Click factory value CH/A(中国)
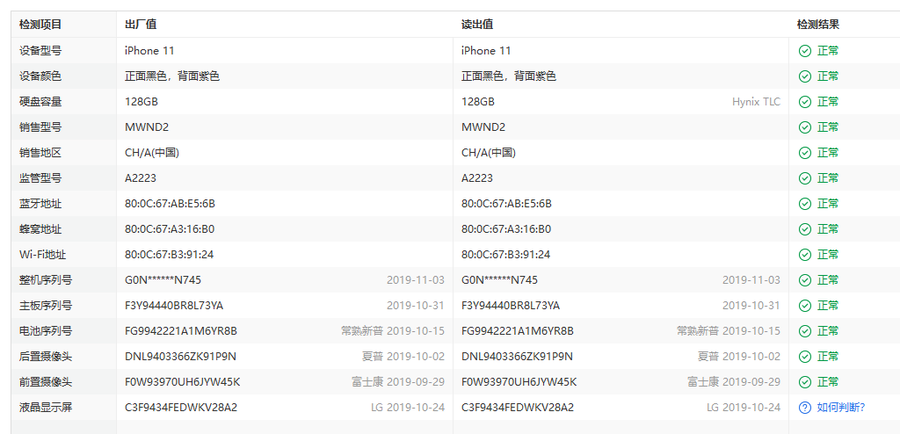 click(152, 153)
